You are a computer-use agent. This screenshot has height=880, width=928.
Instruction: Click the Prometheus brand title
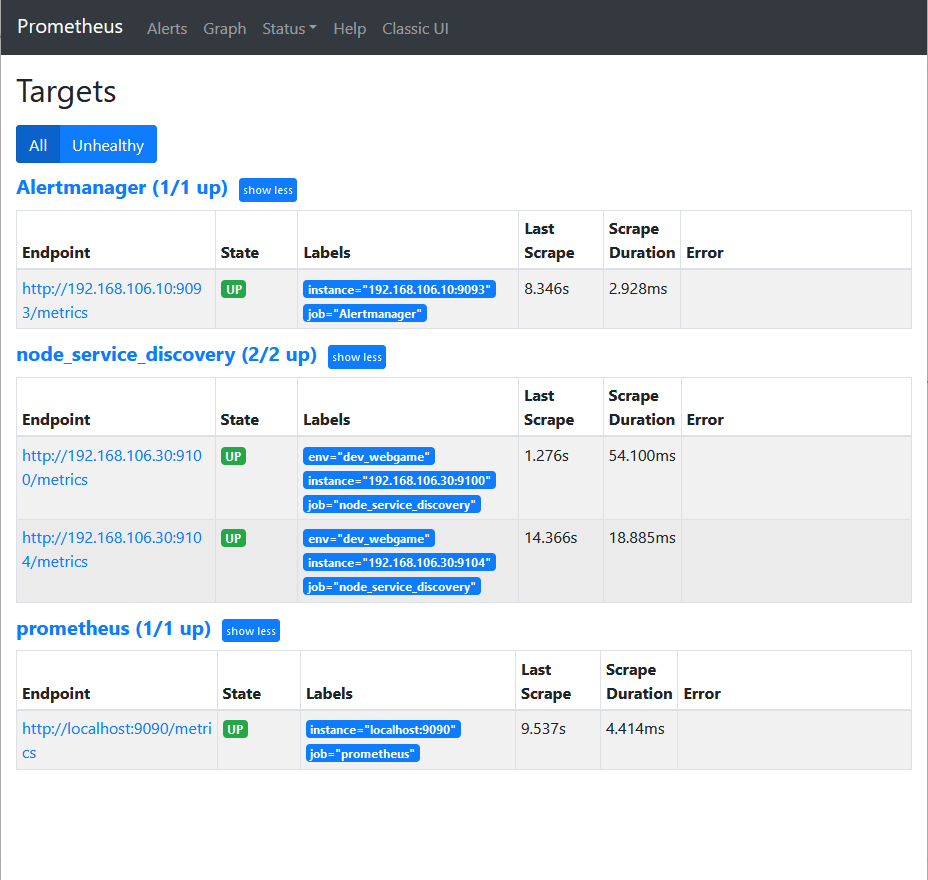70,27
